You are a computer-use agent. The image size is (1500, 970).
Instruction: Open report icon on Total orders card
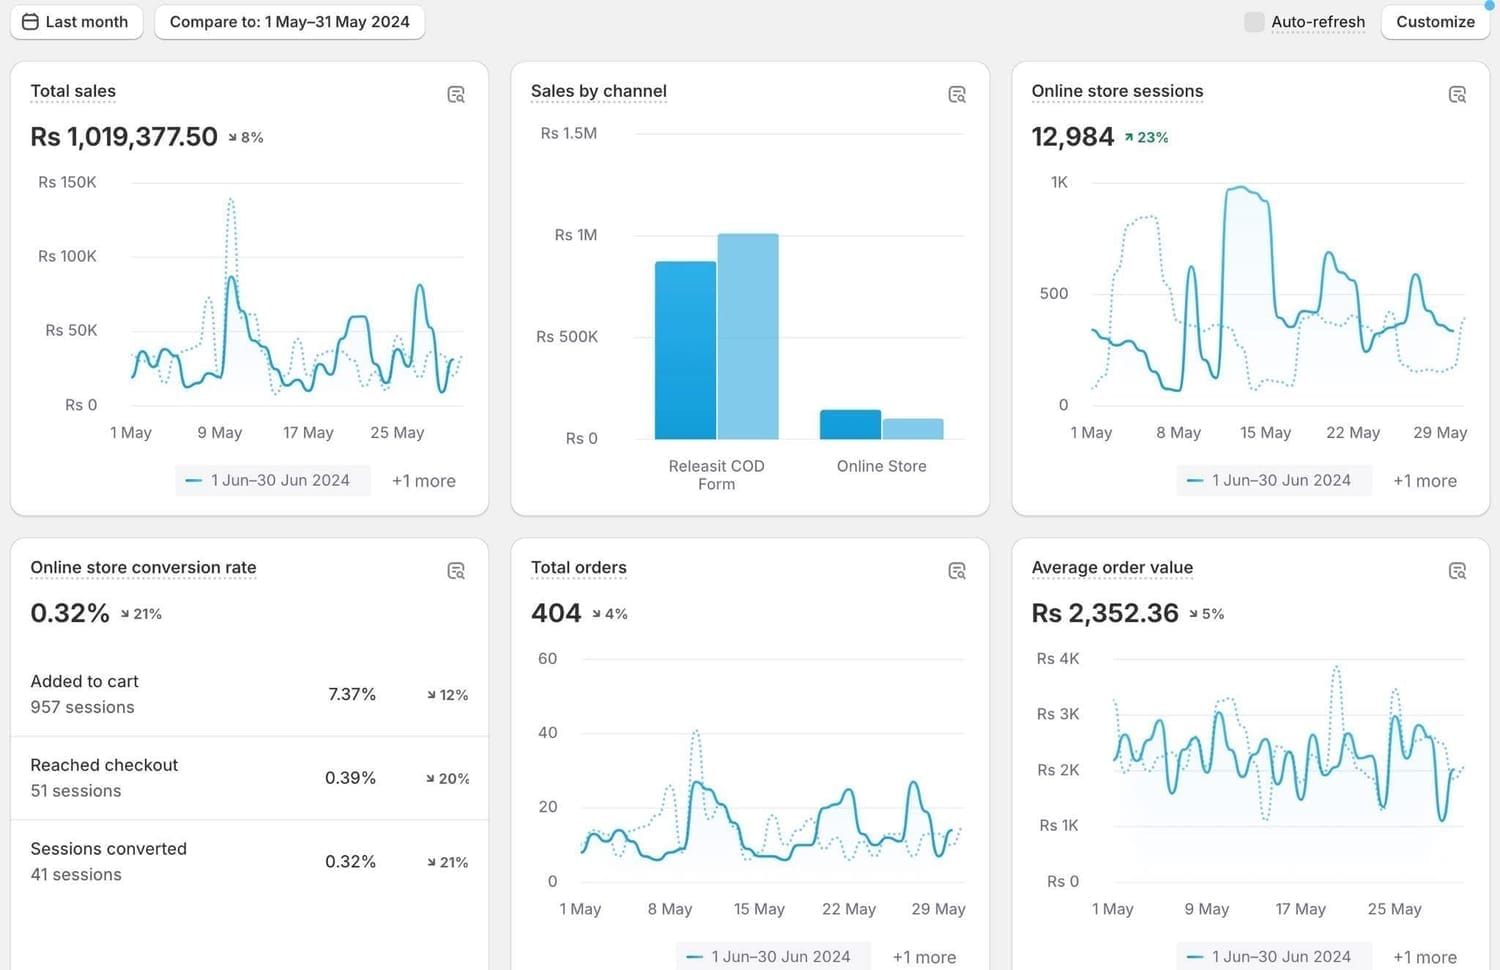(957, 571)
